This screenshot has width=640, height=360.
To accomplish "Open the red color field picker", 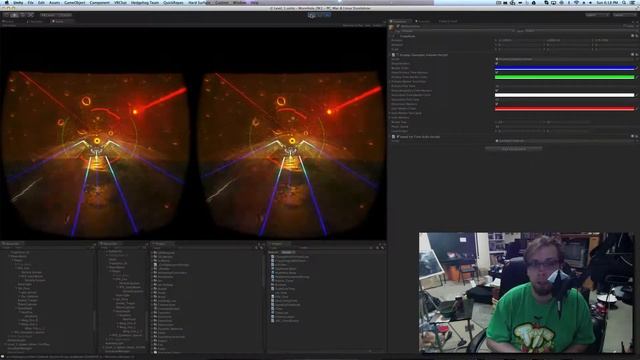I will click(x=564, y=109).
